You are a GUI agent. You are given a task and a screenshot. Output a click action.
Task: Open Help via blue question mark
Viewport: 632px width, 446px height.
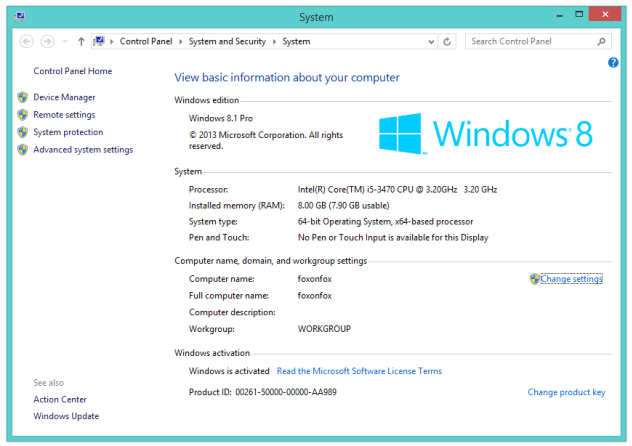click(x=613, y=62)
